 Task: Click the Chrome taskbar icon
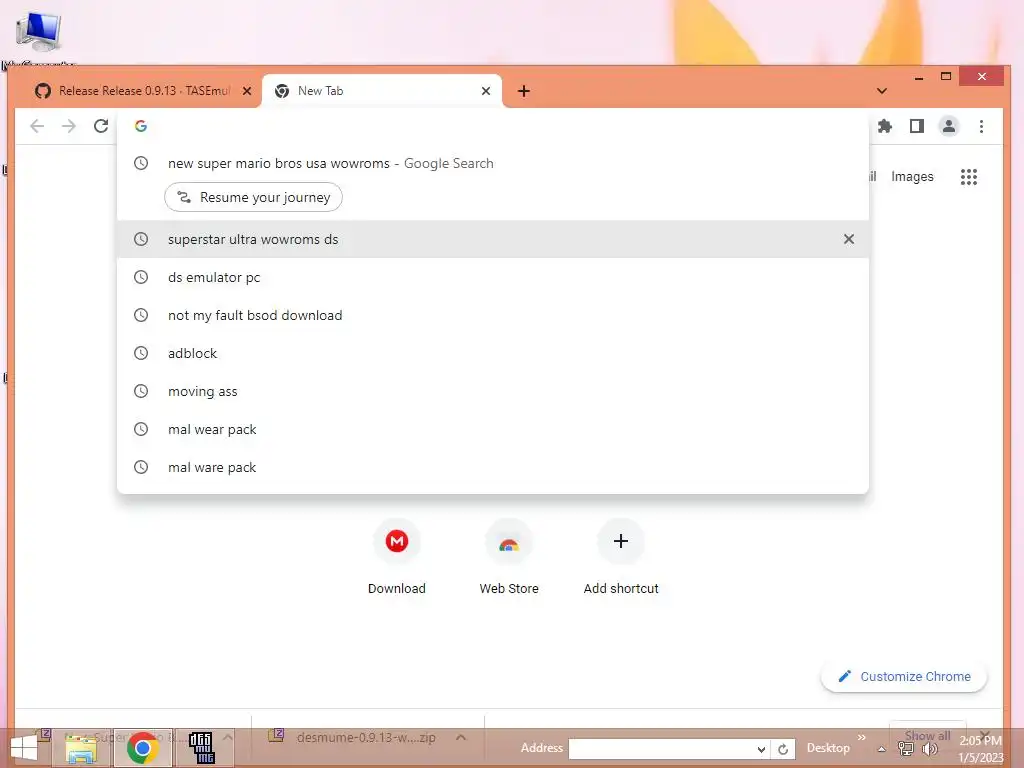(142, 748)
